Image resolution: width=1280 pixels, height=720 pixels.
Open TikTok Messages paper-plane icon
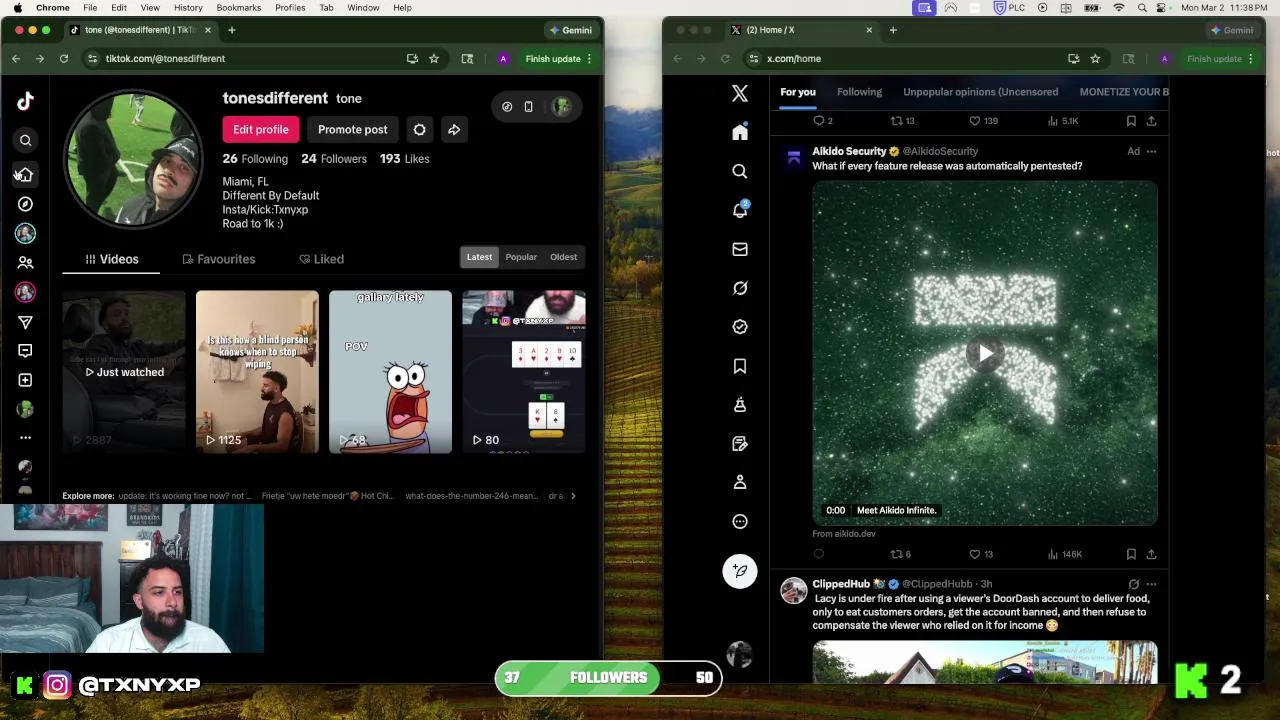pos(26,322)
